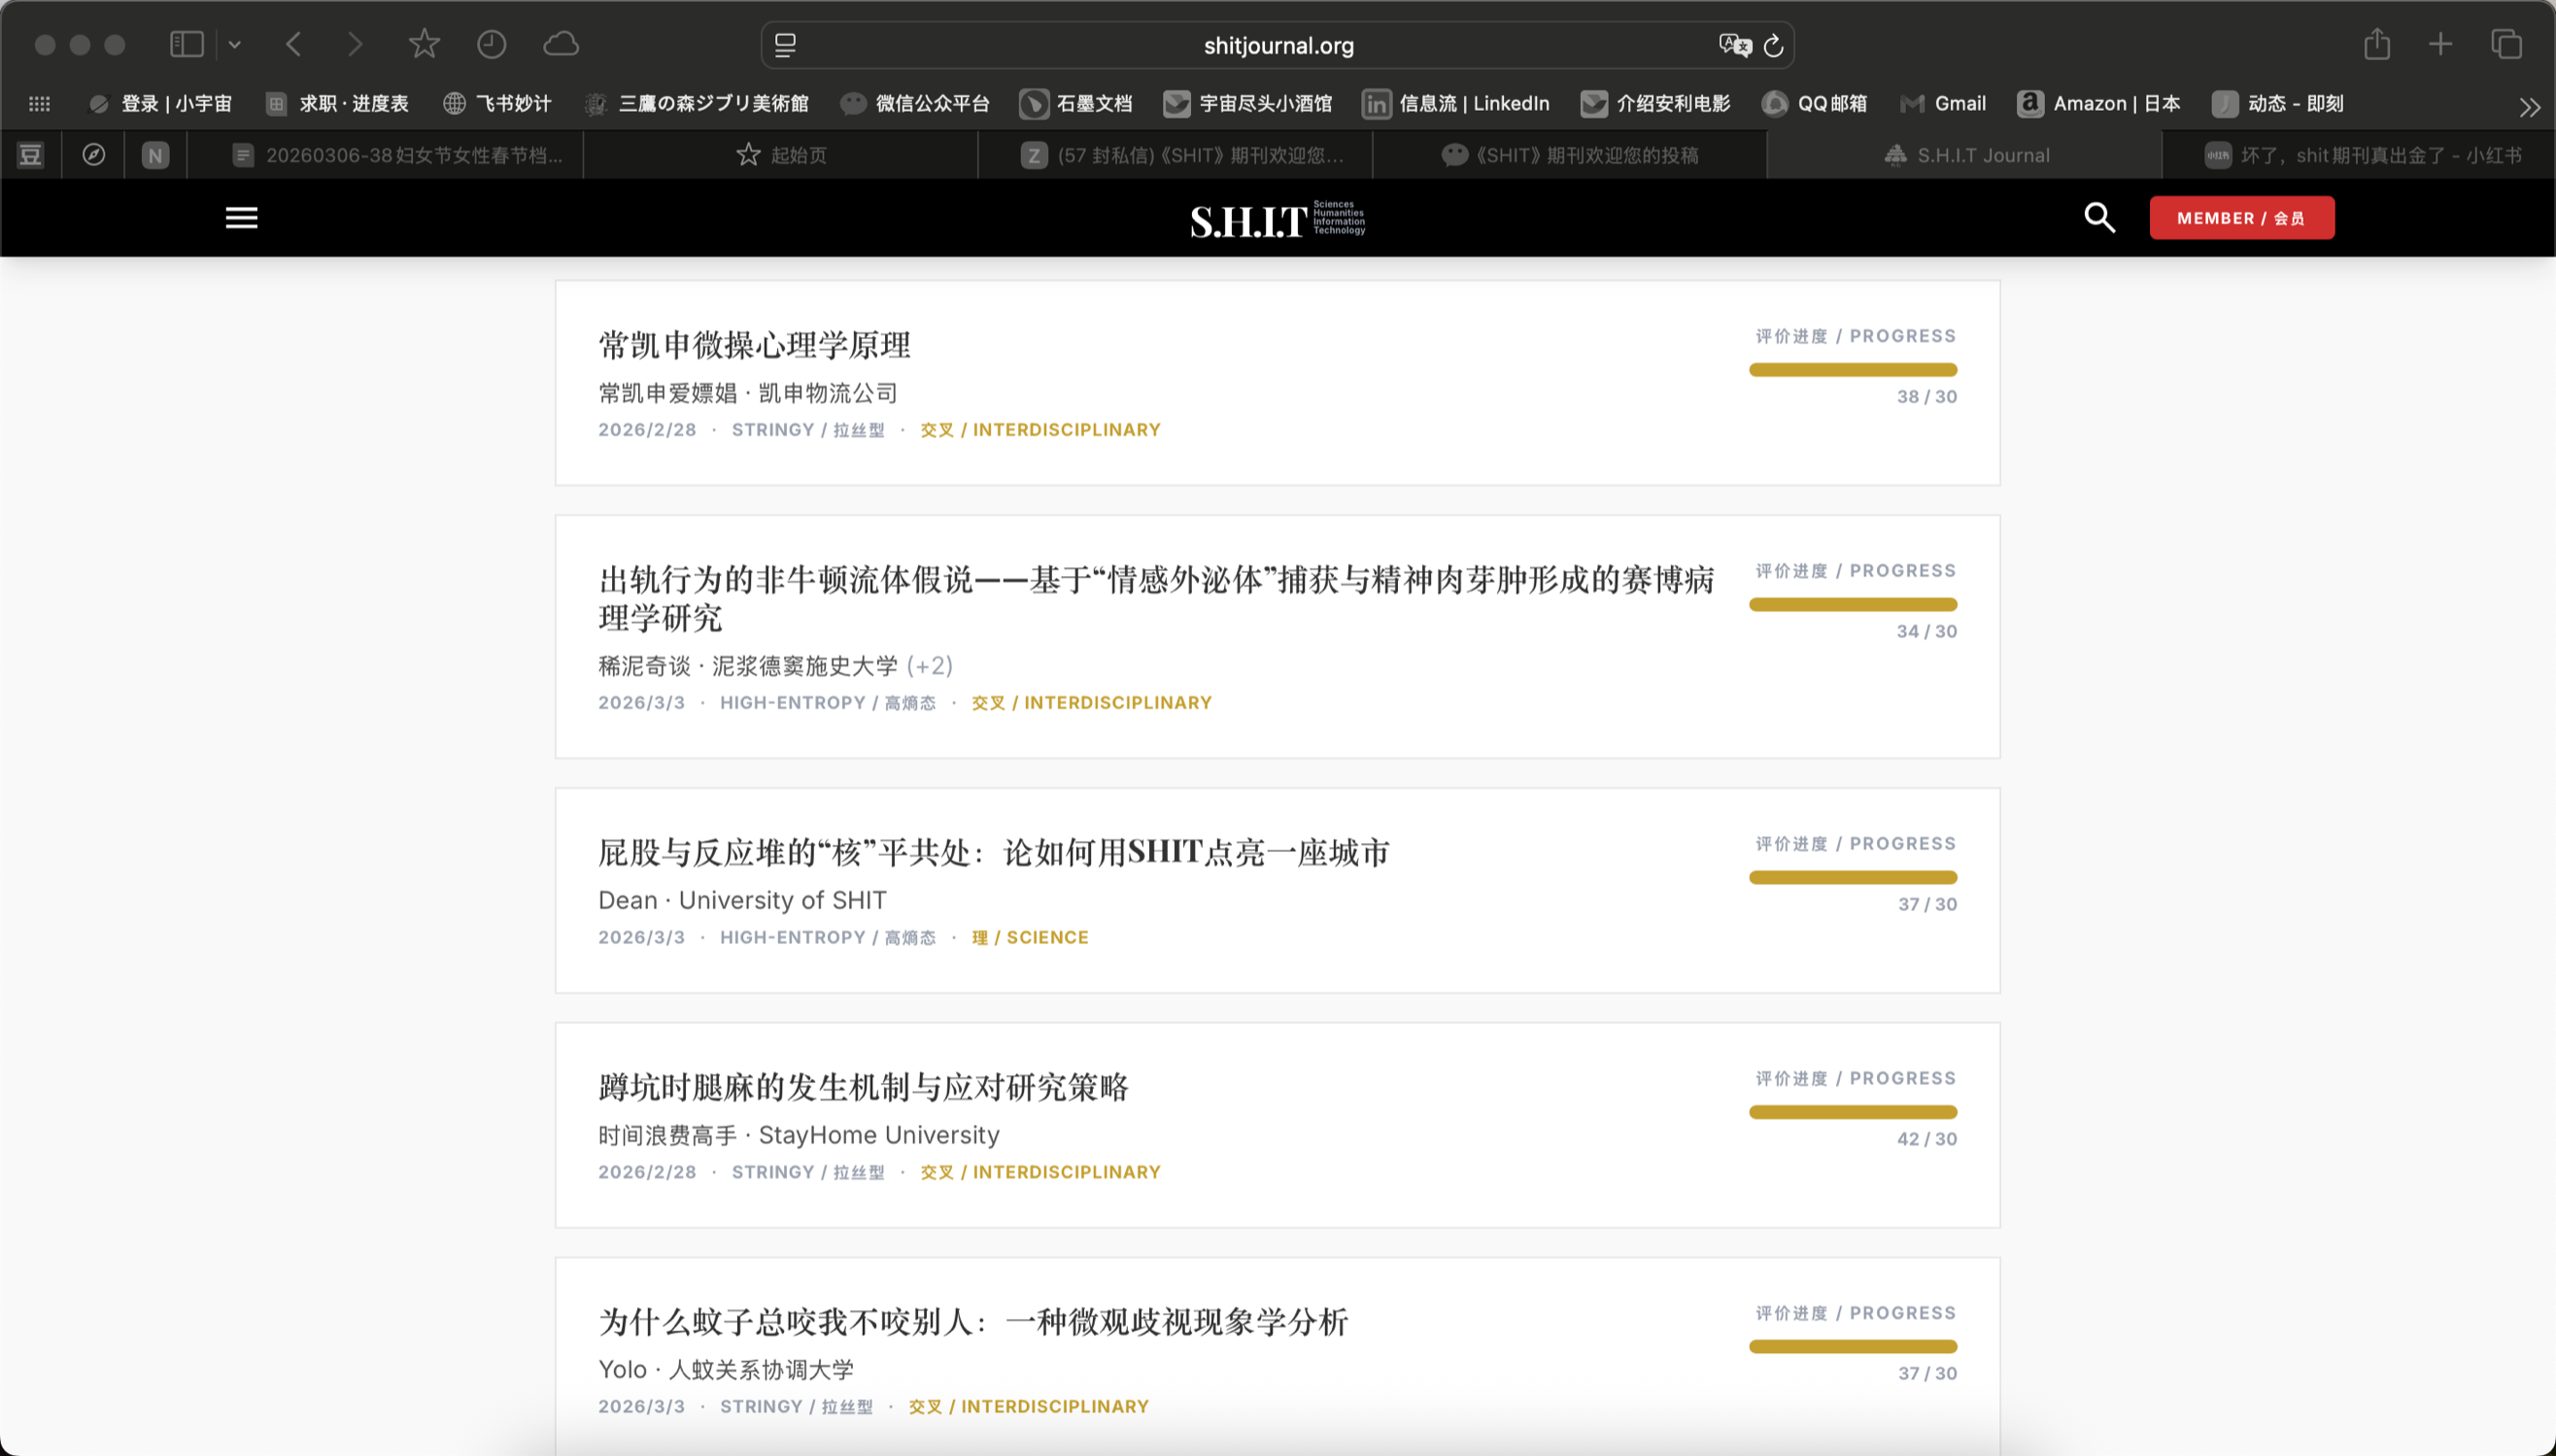The width and height of the screenshot is (2556, 1456).
Task: Expand hidden bookmarks overflow chevron
Action: point(2529,107)
